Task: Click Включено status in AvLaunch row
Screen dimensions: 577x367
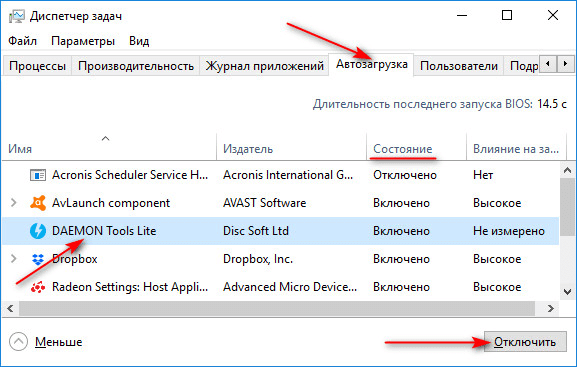Action: pyautogui.click(x=401, y=203)
